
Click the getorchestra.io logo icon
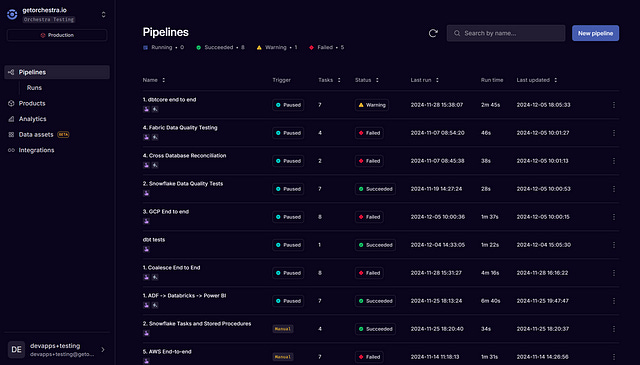[12, 14]
